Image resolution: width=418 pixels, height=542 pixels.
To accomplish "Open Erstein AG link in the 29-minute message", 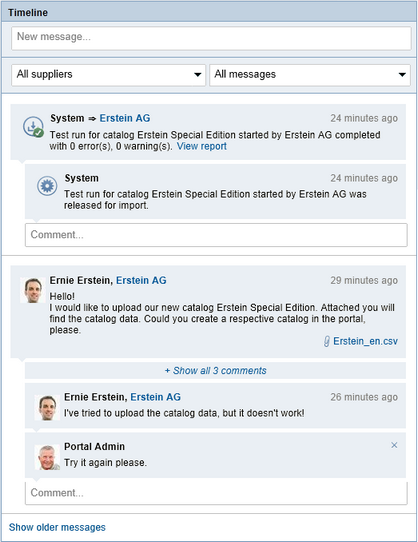I will tap(141, 280).
